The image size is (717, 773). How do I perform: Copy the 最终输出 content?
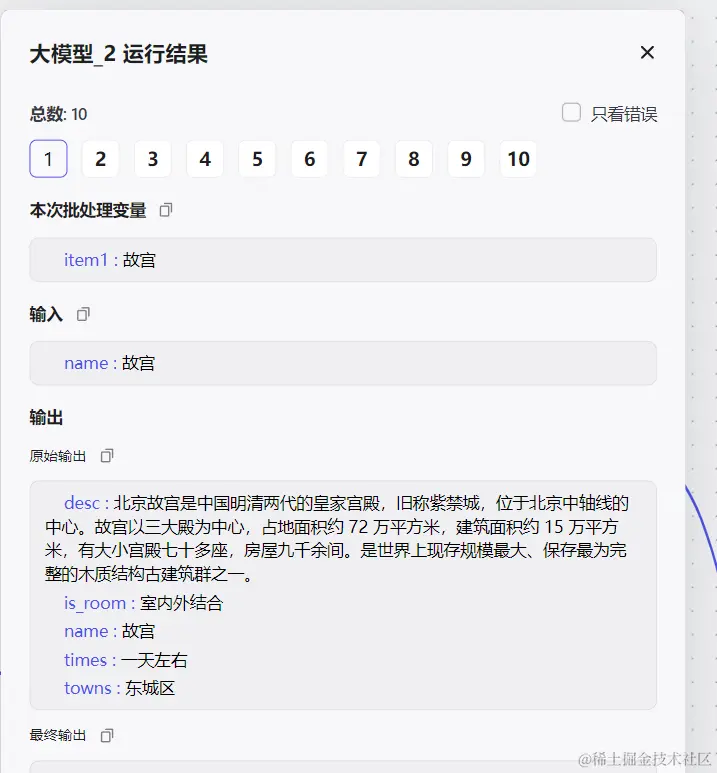107,736
